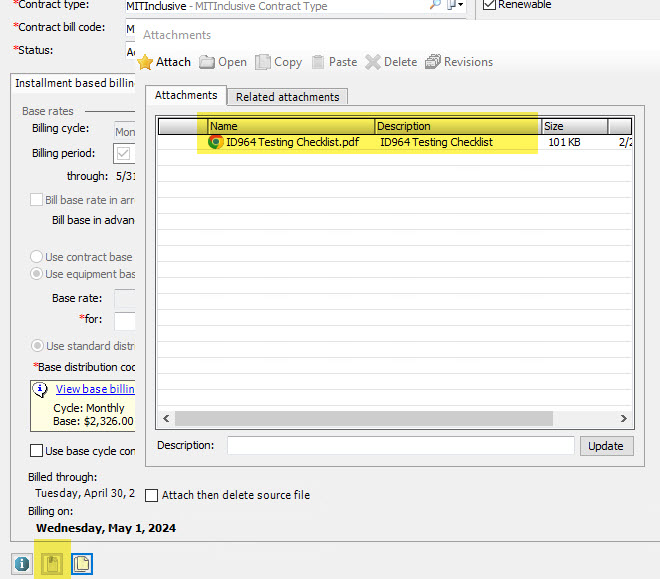The image size is (660, 579).
Task: Click the horizontal scrollbar thumb
Action: coord(364,419)
